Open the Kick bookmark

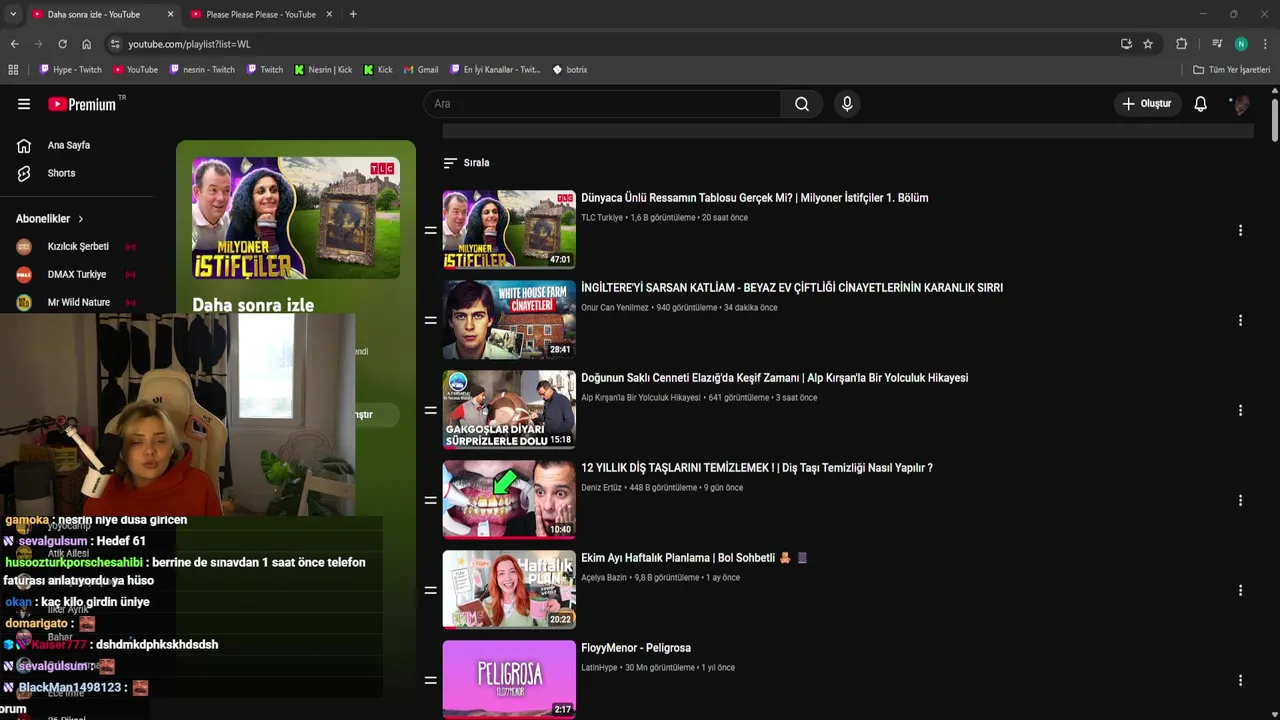[378, 70]
